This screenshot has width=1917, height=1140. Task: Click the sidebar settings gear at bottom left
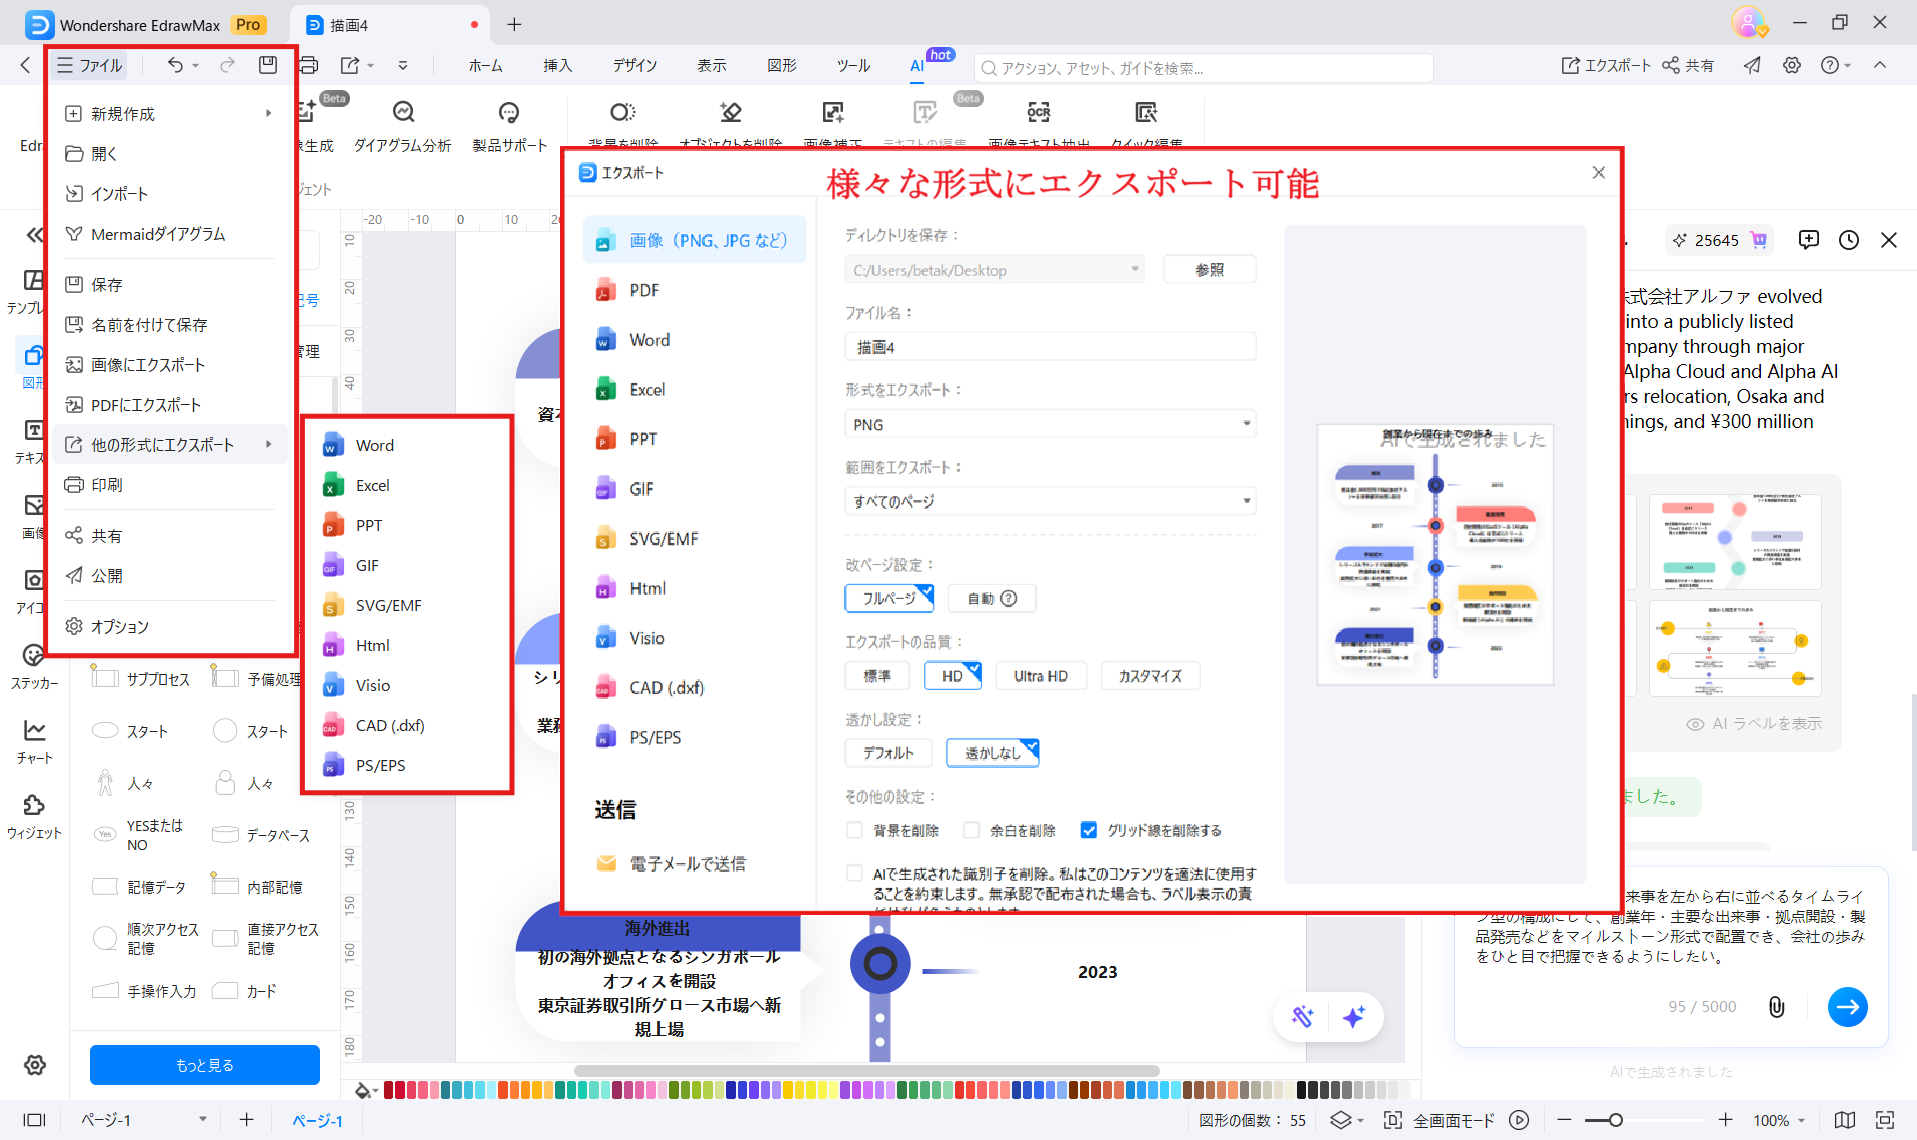[35, 1065]
